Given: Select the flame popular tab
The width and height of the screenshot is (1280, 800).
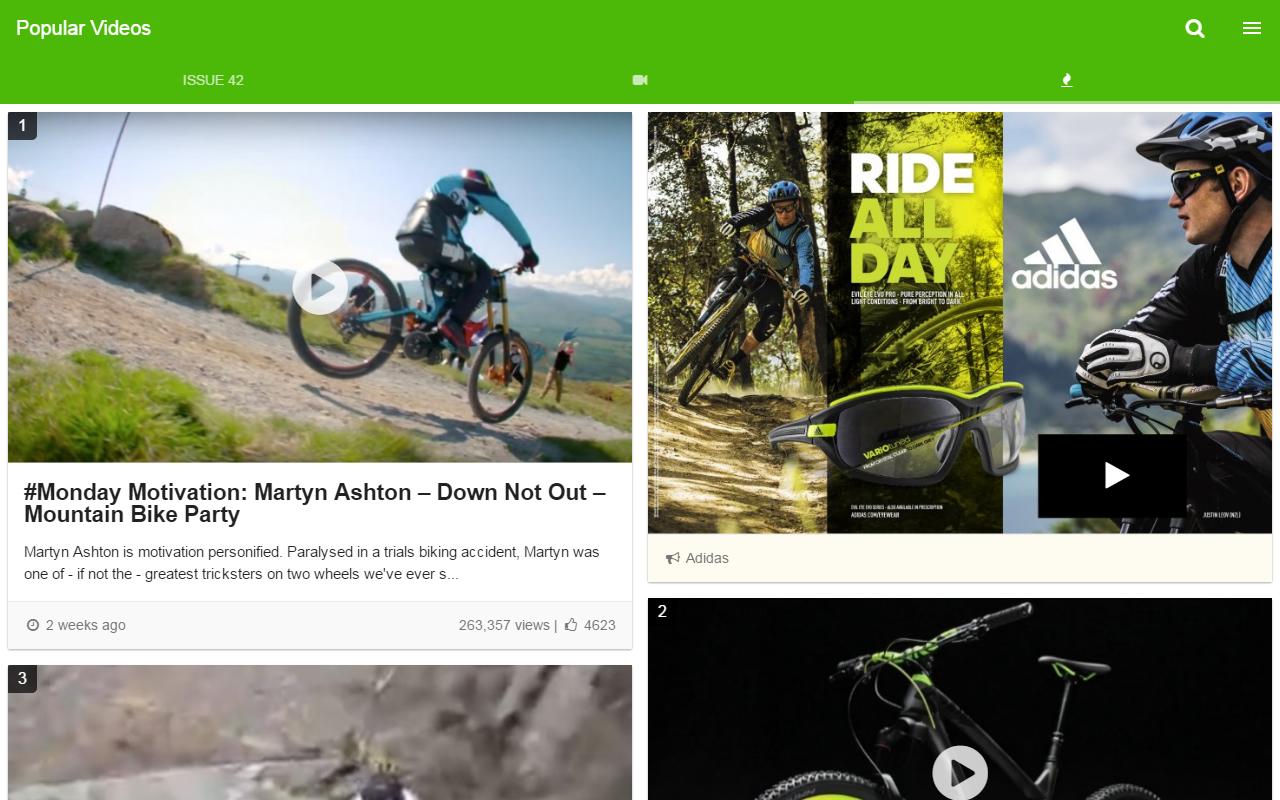Looking at the screenshot, I should [1067, 80].
